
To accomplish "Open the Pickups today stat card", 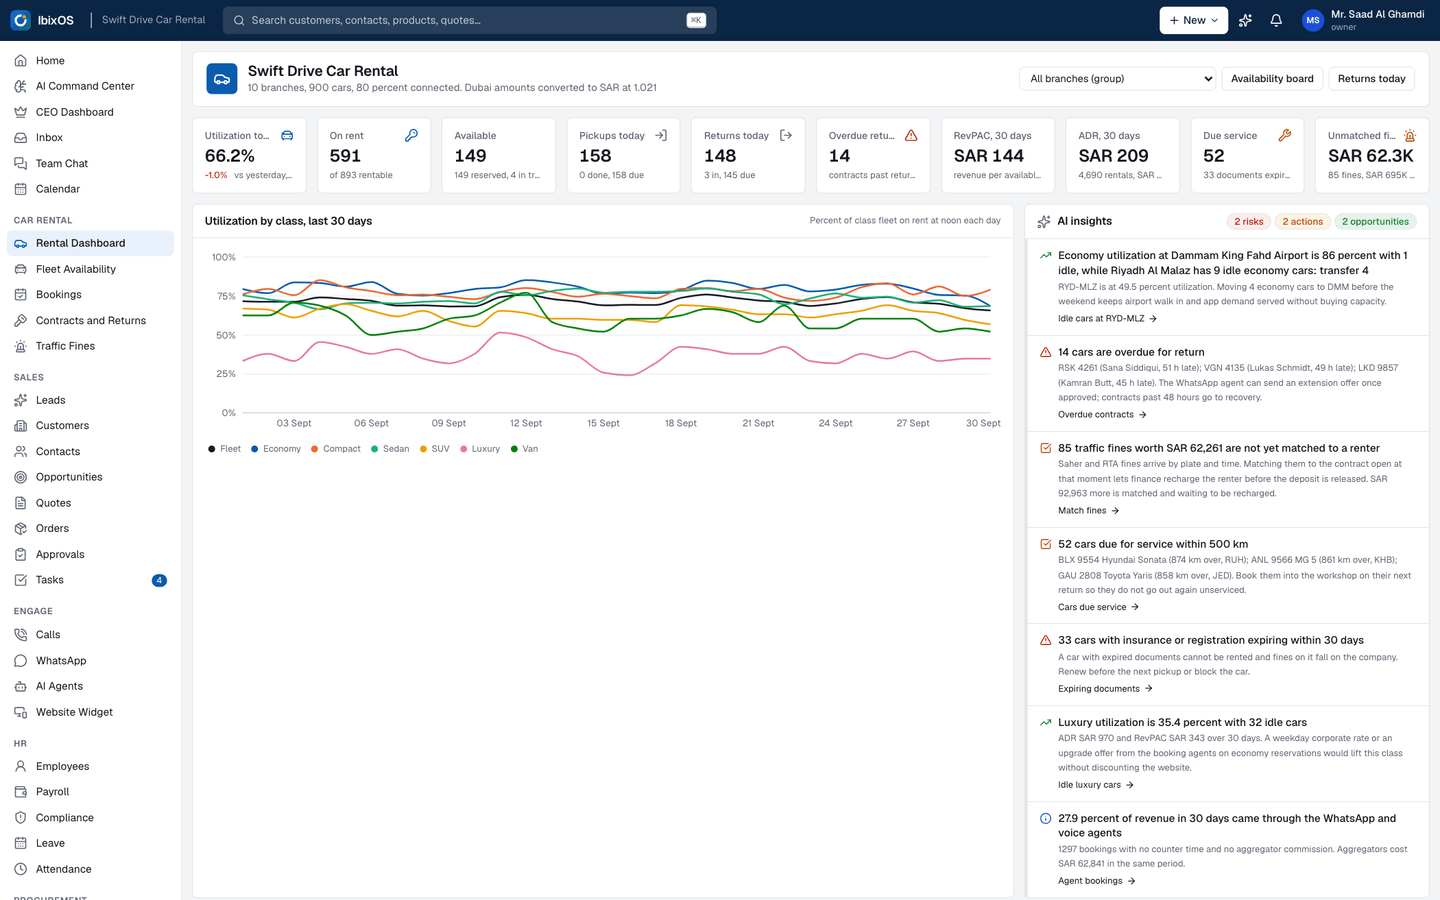I will coord(623,155).
